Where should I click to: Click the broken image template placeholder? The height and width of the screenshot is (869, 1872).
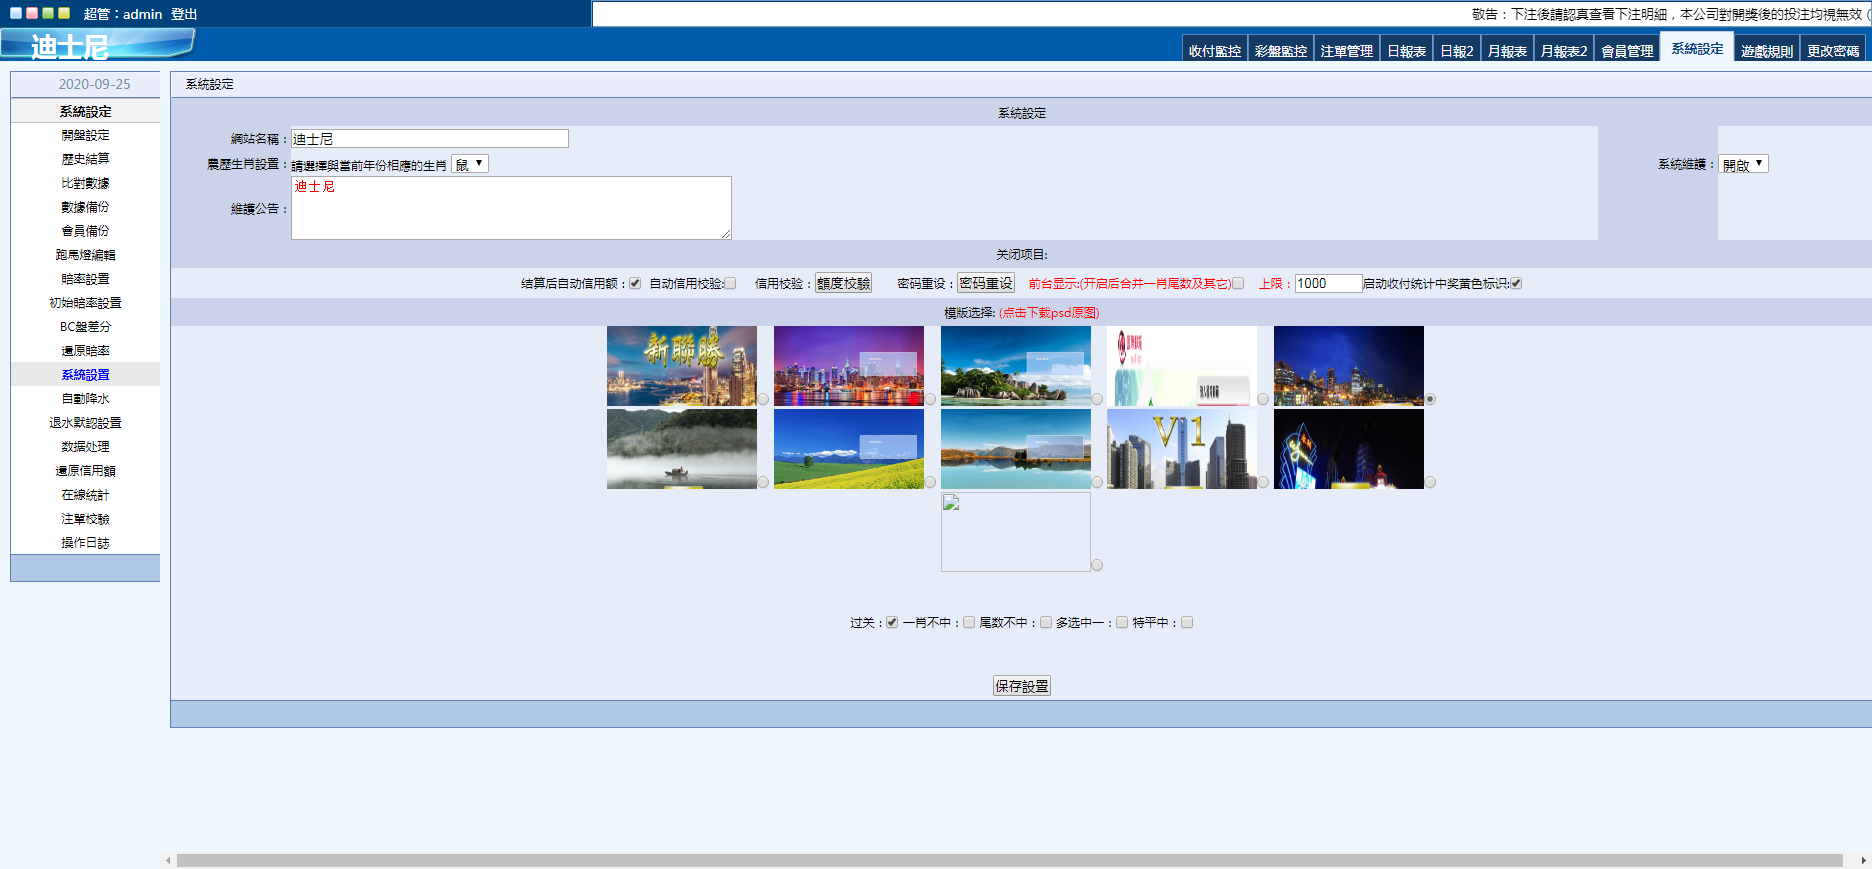coord(1015,531)
